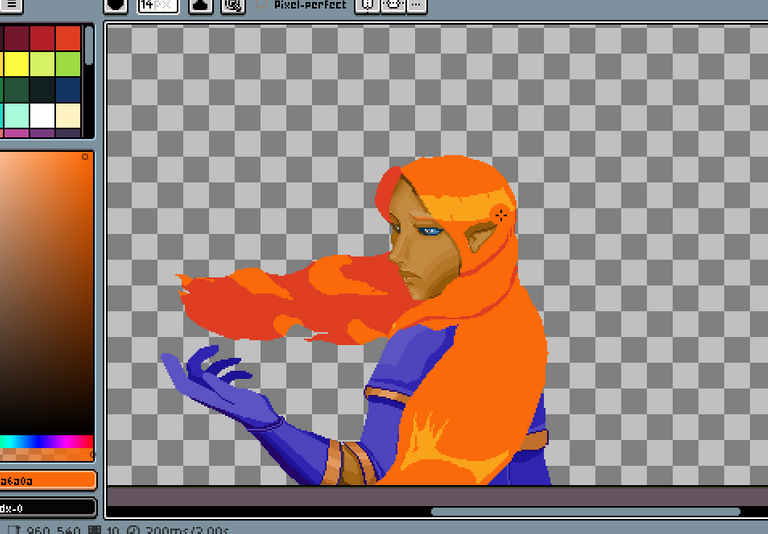This screenshot has height=534, width=768.
Task: Click the rainbow hue slider bar
Action: pyautogui.click(x=47, y=441)
